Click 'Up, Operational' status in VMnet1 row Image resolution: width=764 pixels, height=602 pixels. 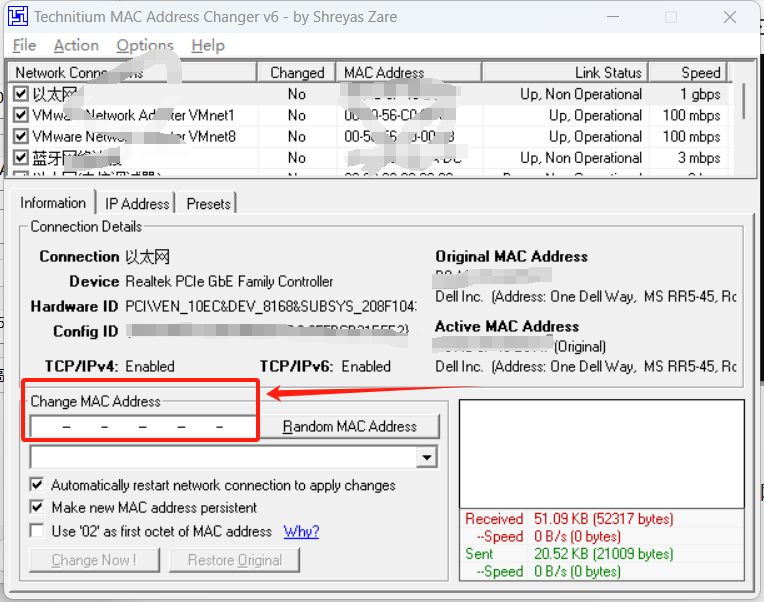pyautogui.click(x=595, y=115)
